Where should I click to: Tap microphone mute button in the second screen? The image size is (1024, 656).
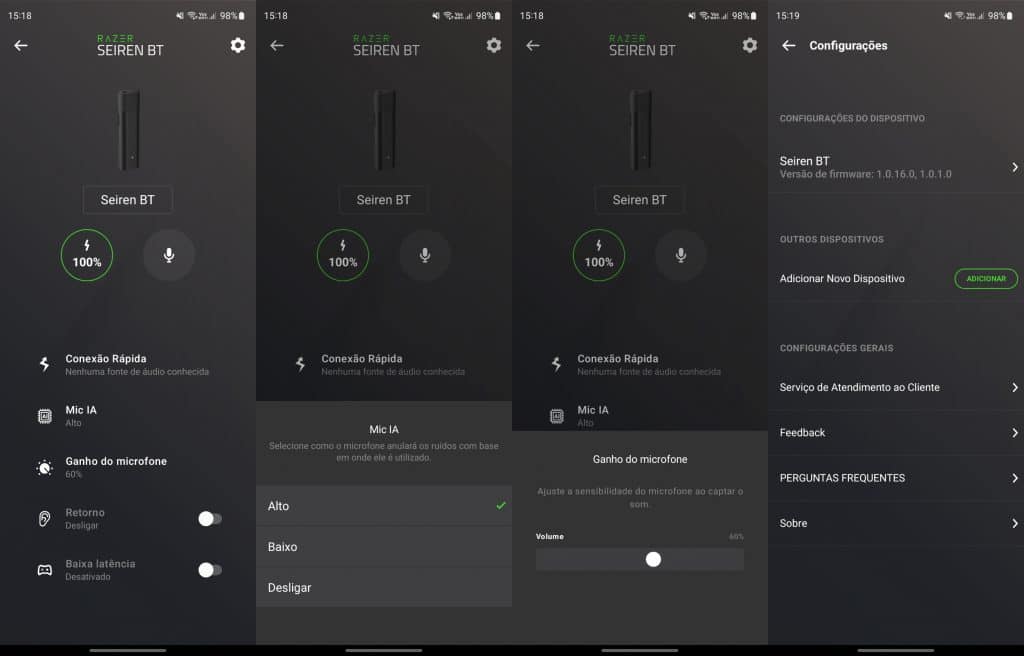click(424, 255)
